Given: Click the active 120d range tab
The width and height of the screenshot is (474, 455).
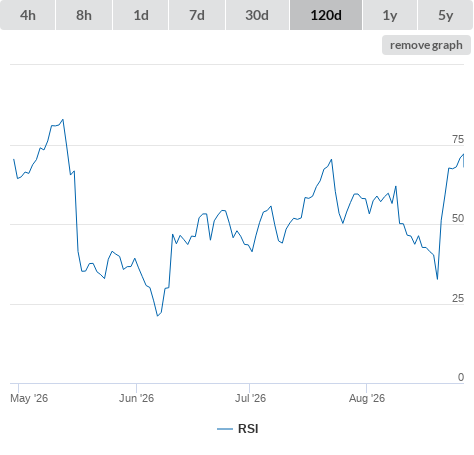Looking at the screenshot, I should click(326, 15).
